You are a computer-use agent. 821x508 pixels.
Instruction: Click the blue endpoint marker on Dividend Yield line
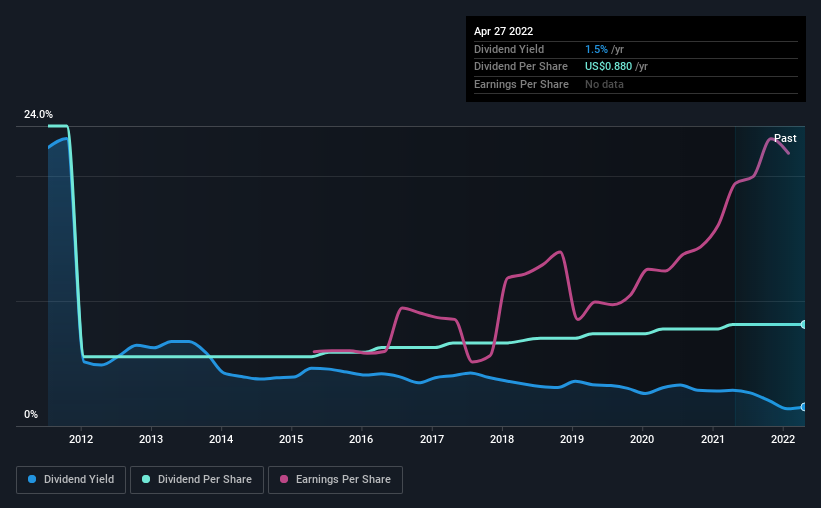(804, 407)
